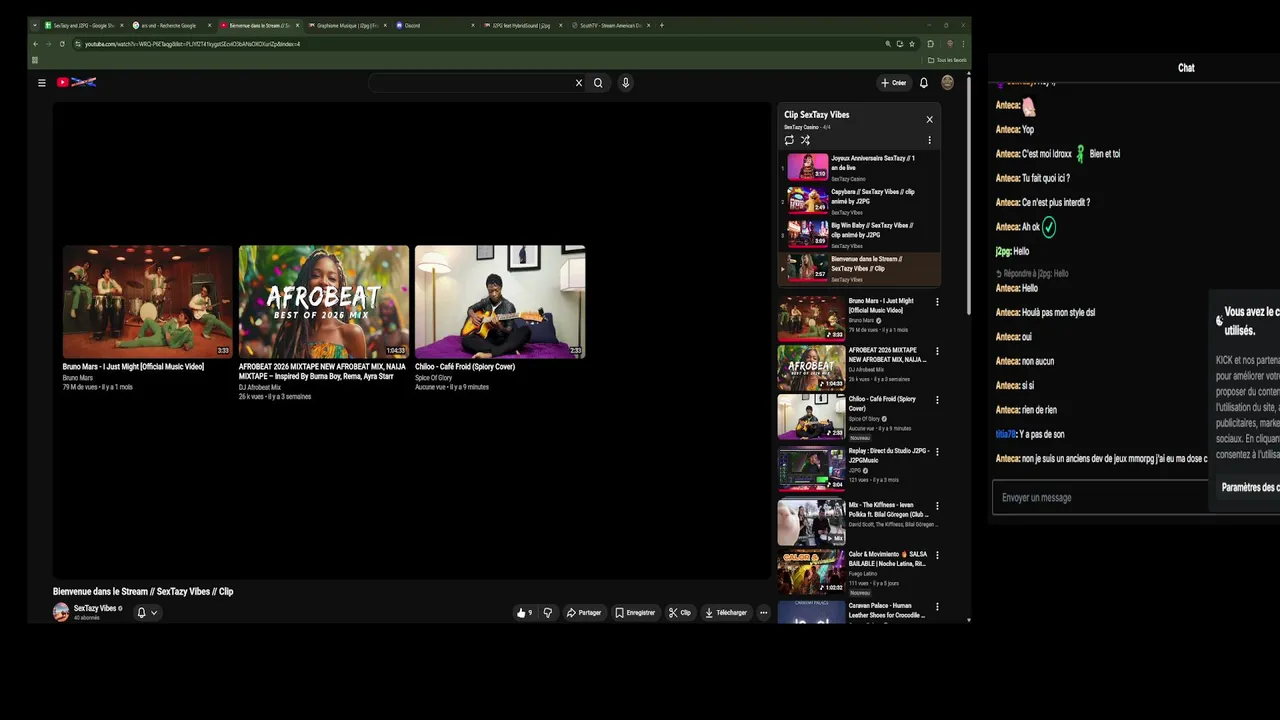Open Replay Direct du Studio J2PG thumbnail
The height and width of the screenshot is (720, 1280).
pos(811,469)
